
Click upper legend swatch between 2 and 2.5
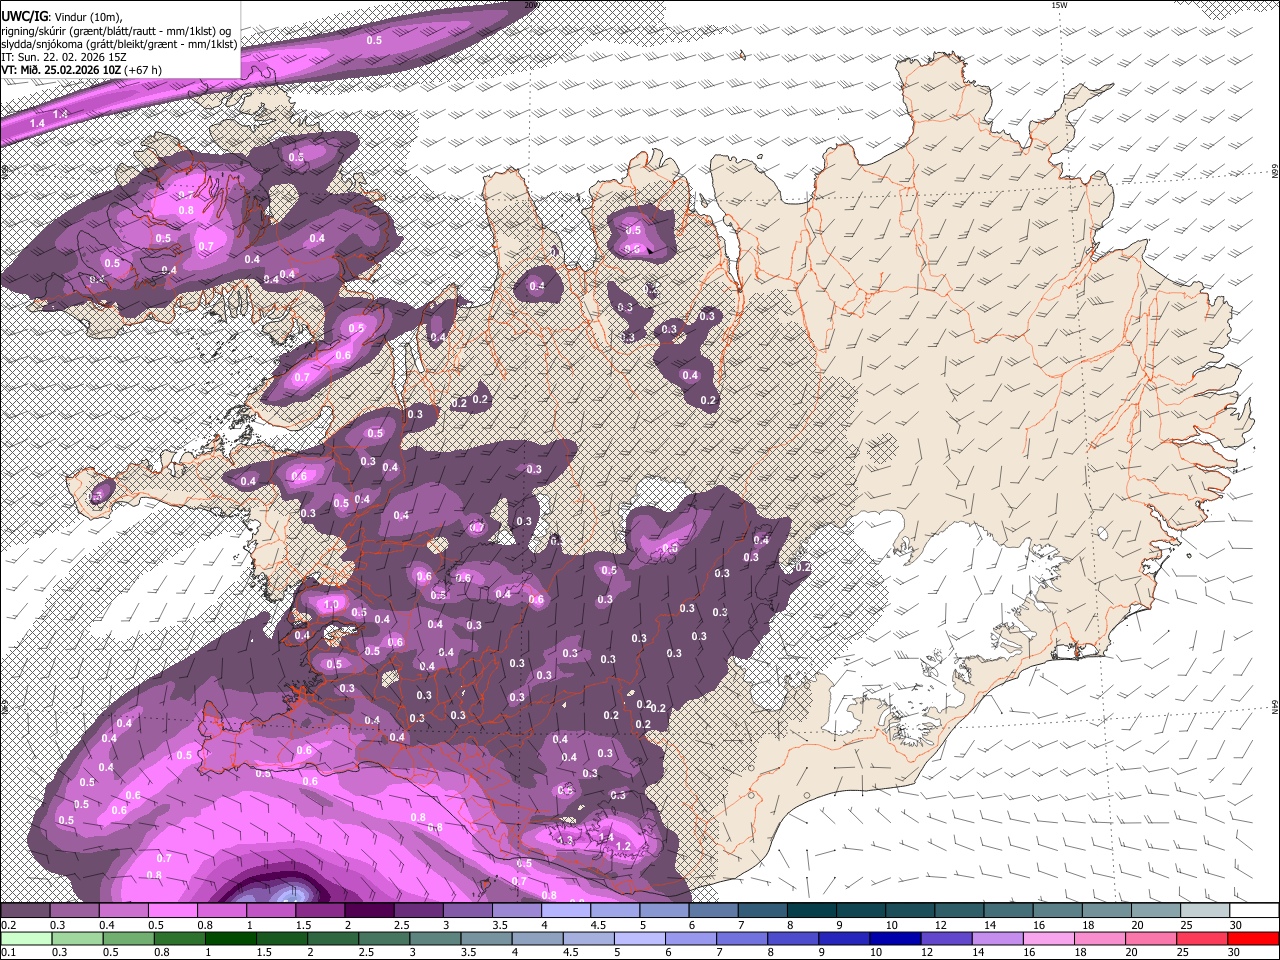click(x=369, y=910)
